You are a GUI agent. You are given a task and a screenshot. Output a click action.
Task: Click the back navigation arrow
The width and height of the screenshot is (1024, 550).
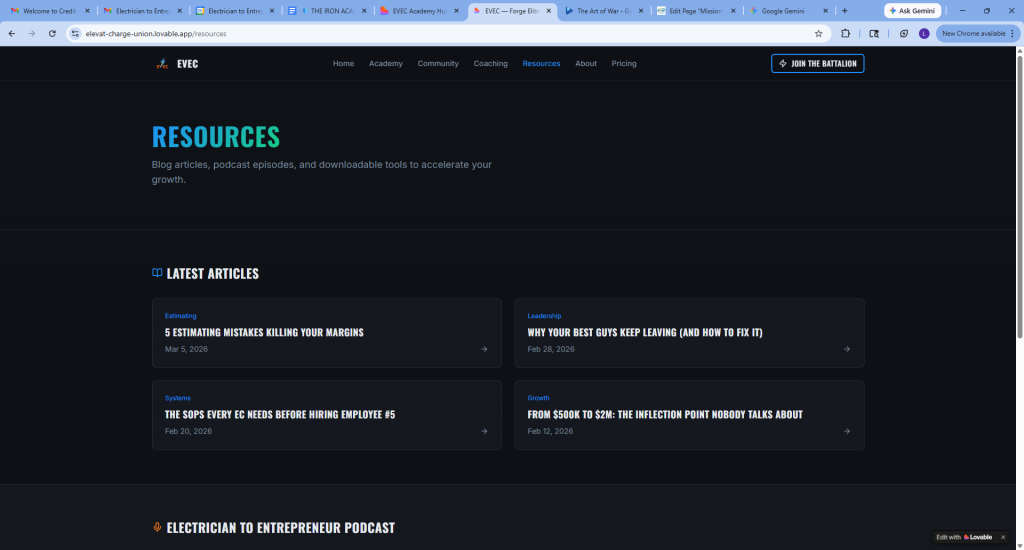[x=12, y=33]
